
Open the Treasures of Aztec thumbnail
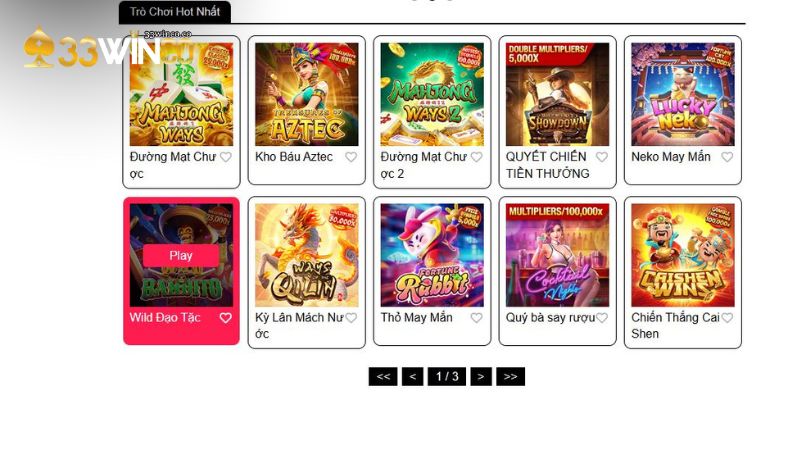point(307,94)
